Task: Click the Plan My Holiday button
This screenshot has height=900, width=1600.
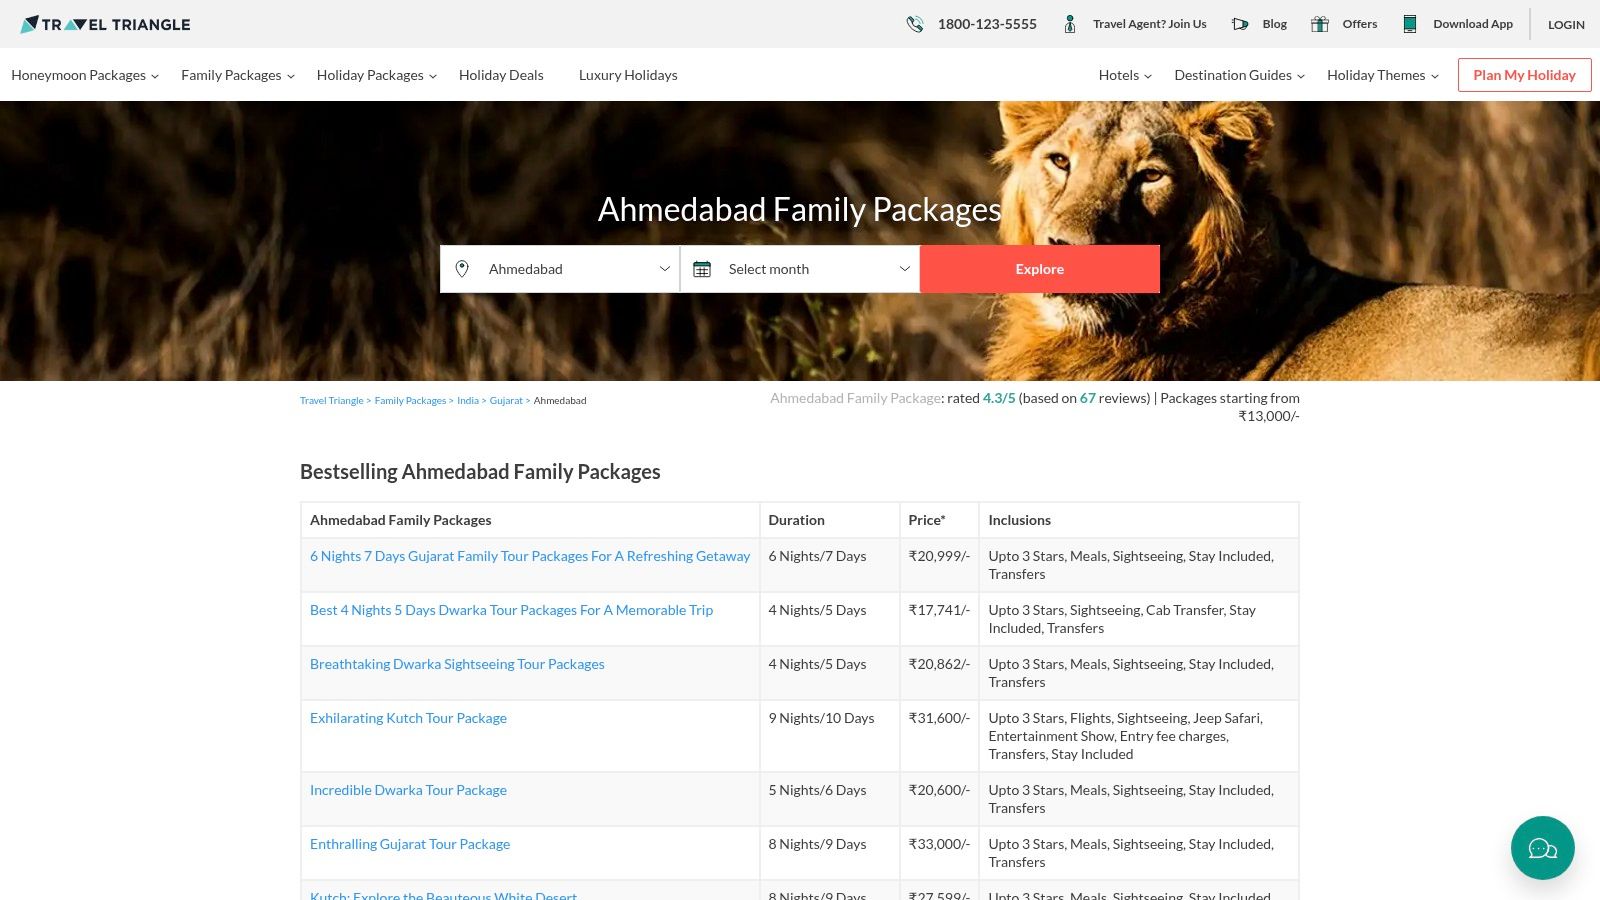Action: click(1524, 74)
